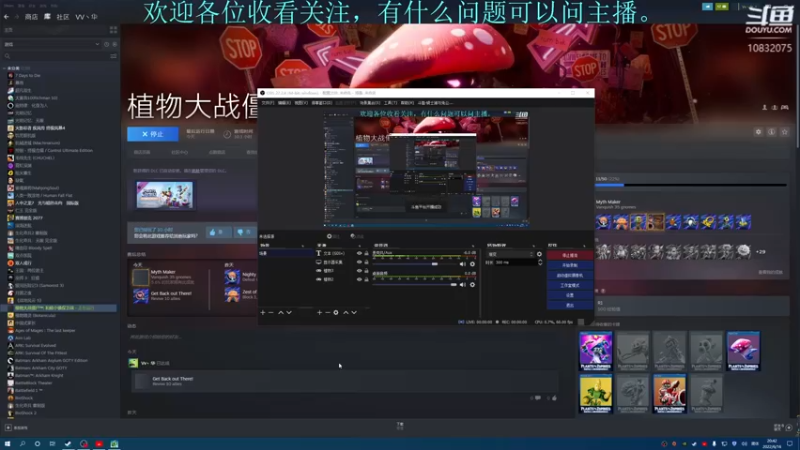Lock the 显示器采集 source
This screenshot has height=450, width=800.
click(x=366, y=262)
